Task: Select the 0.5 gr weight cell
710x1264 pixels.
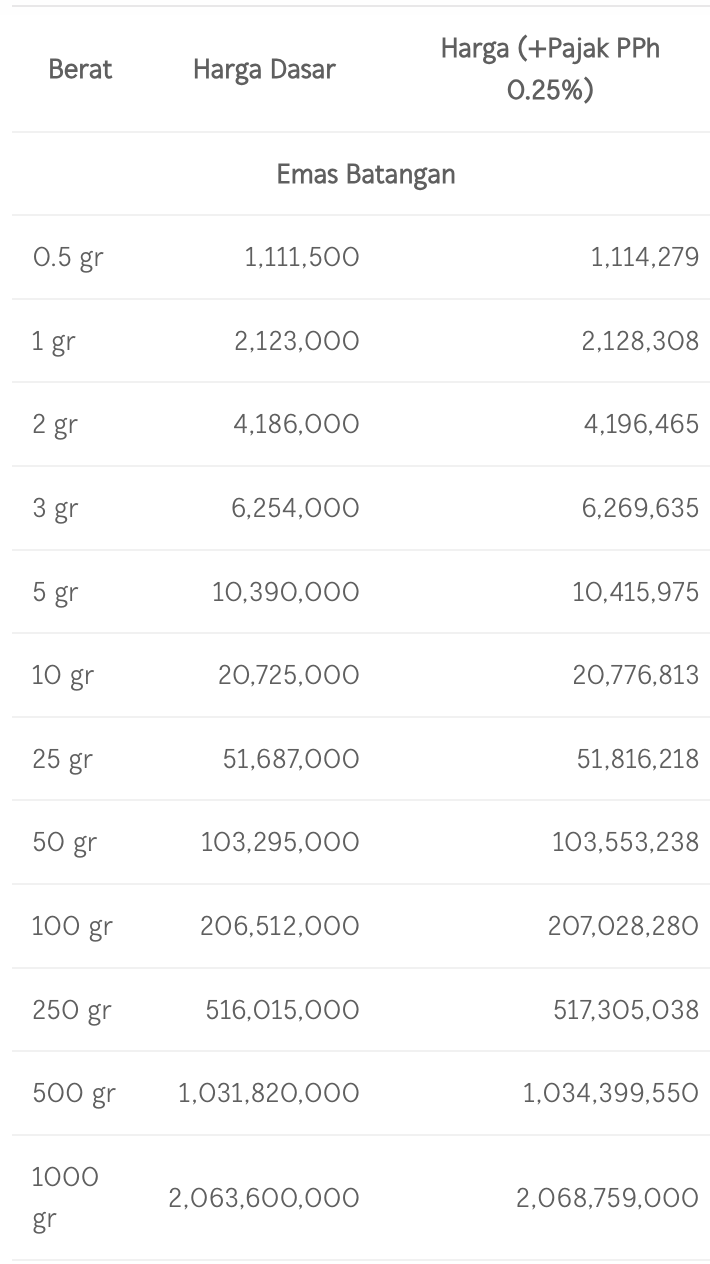Action: 67,258
